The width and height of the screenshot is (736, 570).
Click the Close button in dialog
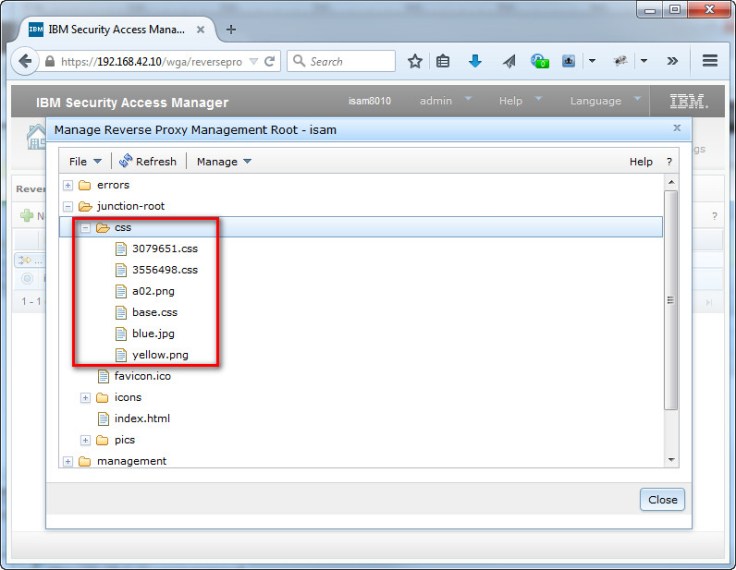[x=662, y=499]
